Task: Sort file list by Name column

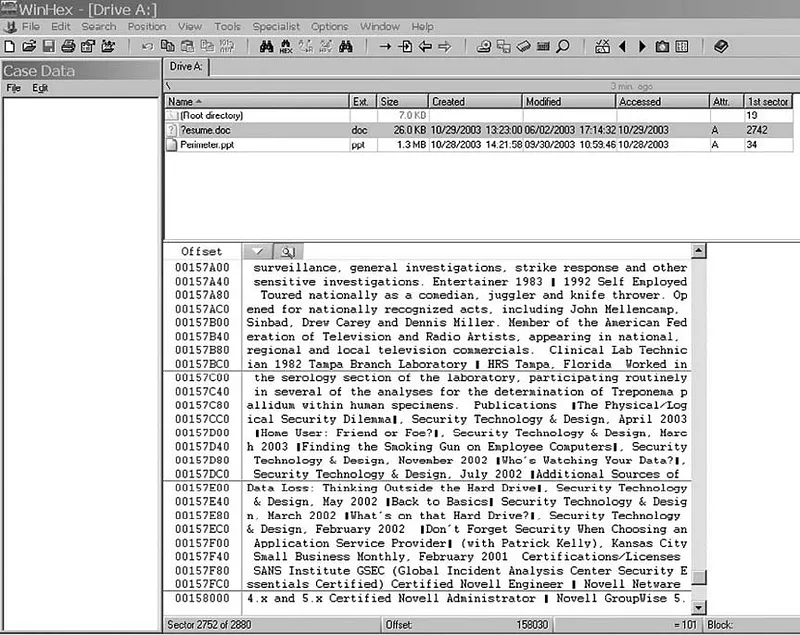Action: [x=257, y=101]
